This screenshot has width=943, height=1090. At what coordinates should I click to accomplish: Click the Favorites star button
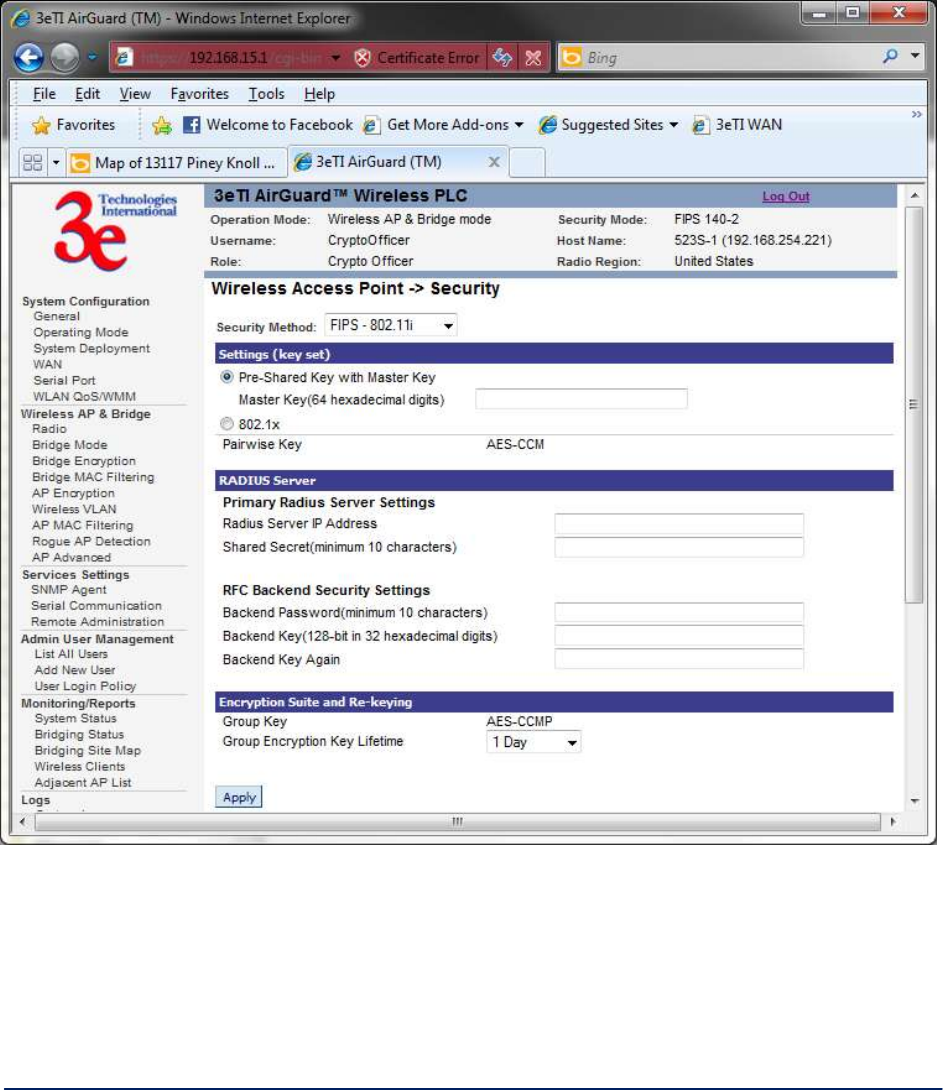pos(73,125)
